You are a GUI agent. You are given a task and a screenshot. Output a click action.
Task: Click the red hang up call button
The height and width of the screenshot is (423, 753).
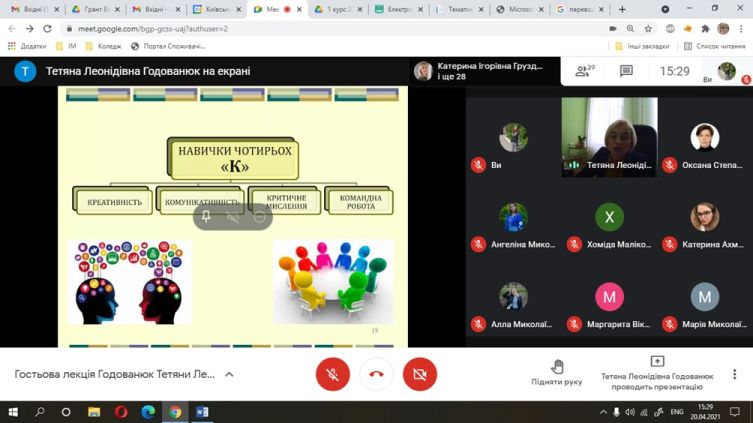click(x=376, y=374)
